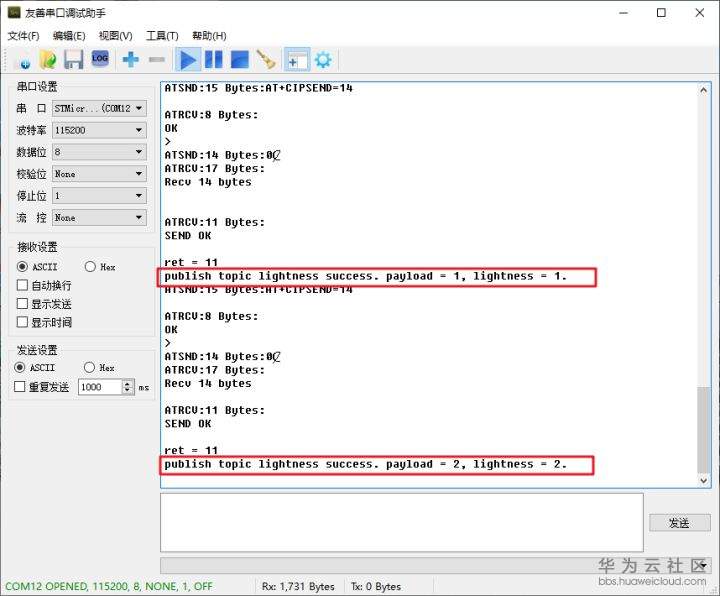Image resolution: width=720 pixels, height=596 pixels.
Task: Open the 编辑(E) menu
Action: pyautogui.click(x=69, y=36)
